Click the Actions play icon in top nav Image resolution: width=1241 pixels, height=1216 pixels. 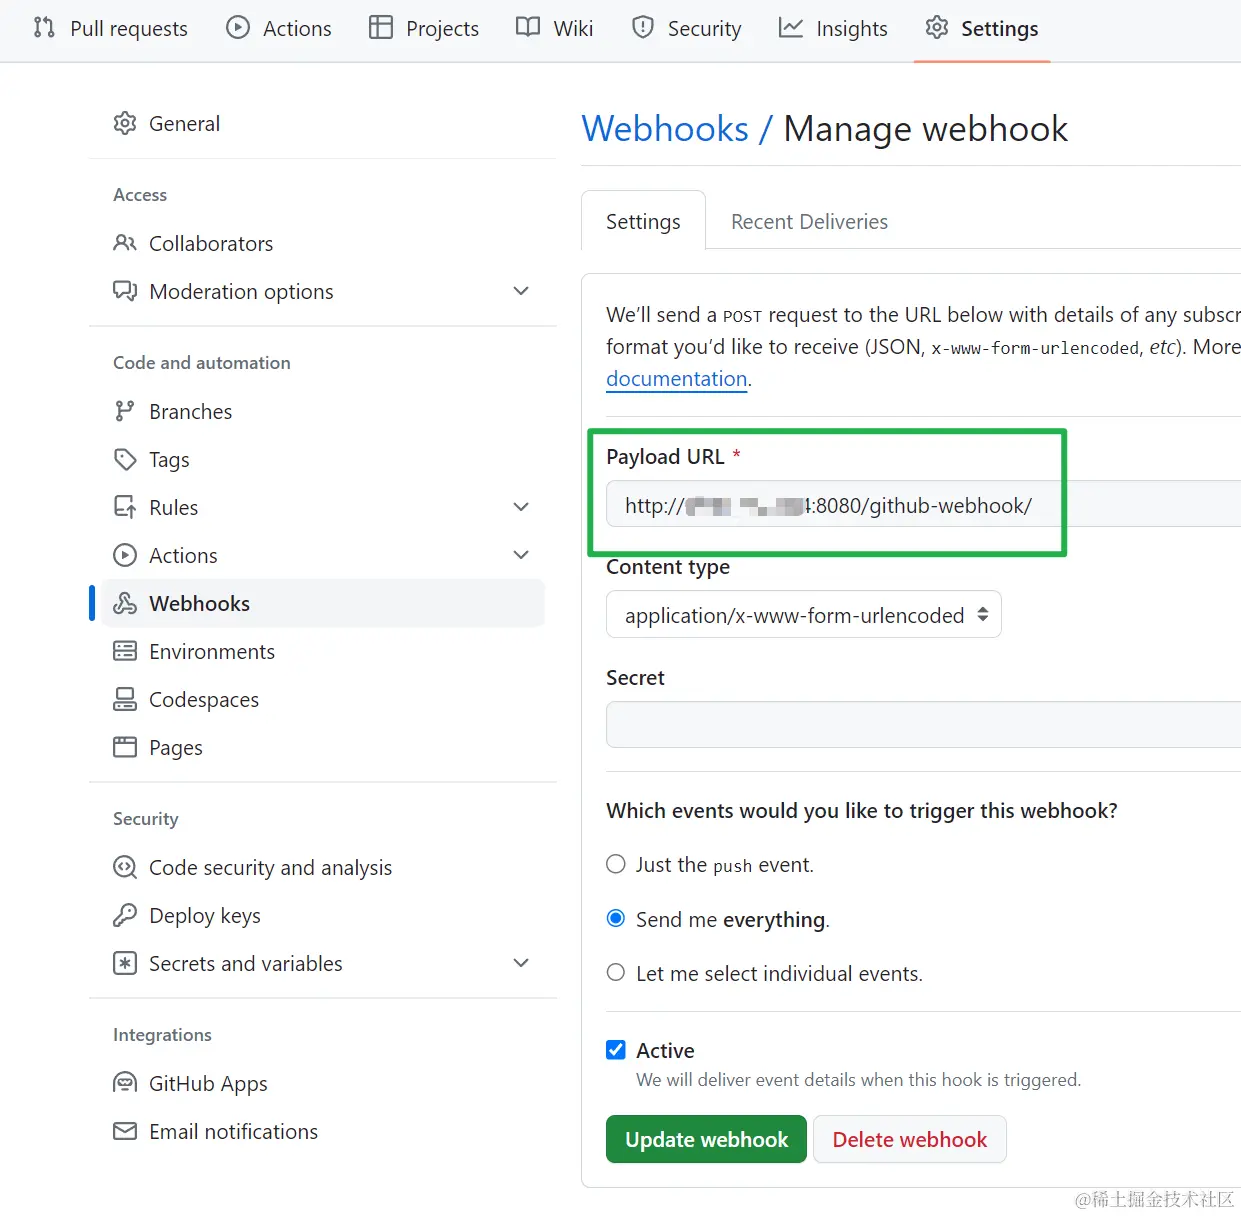coord(238,28)
